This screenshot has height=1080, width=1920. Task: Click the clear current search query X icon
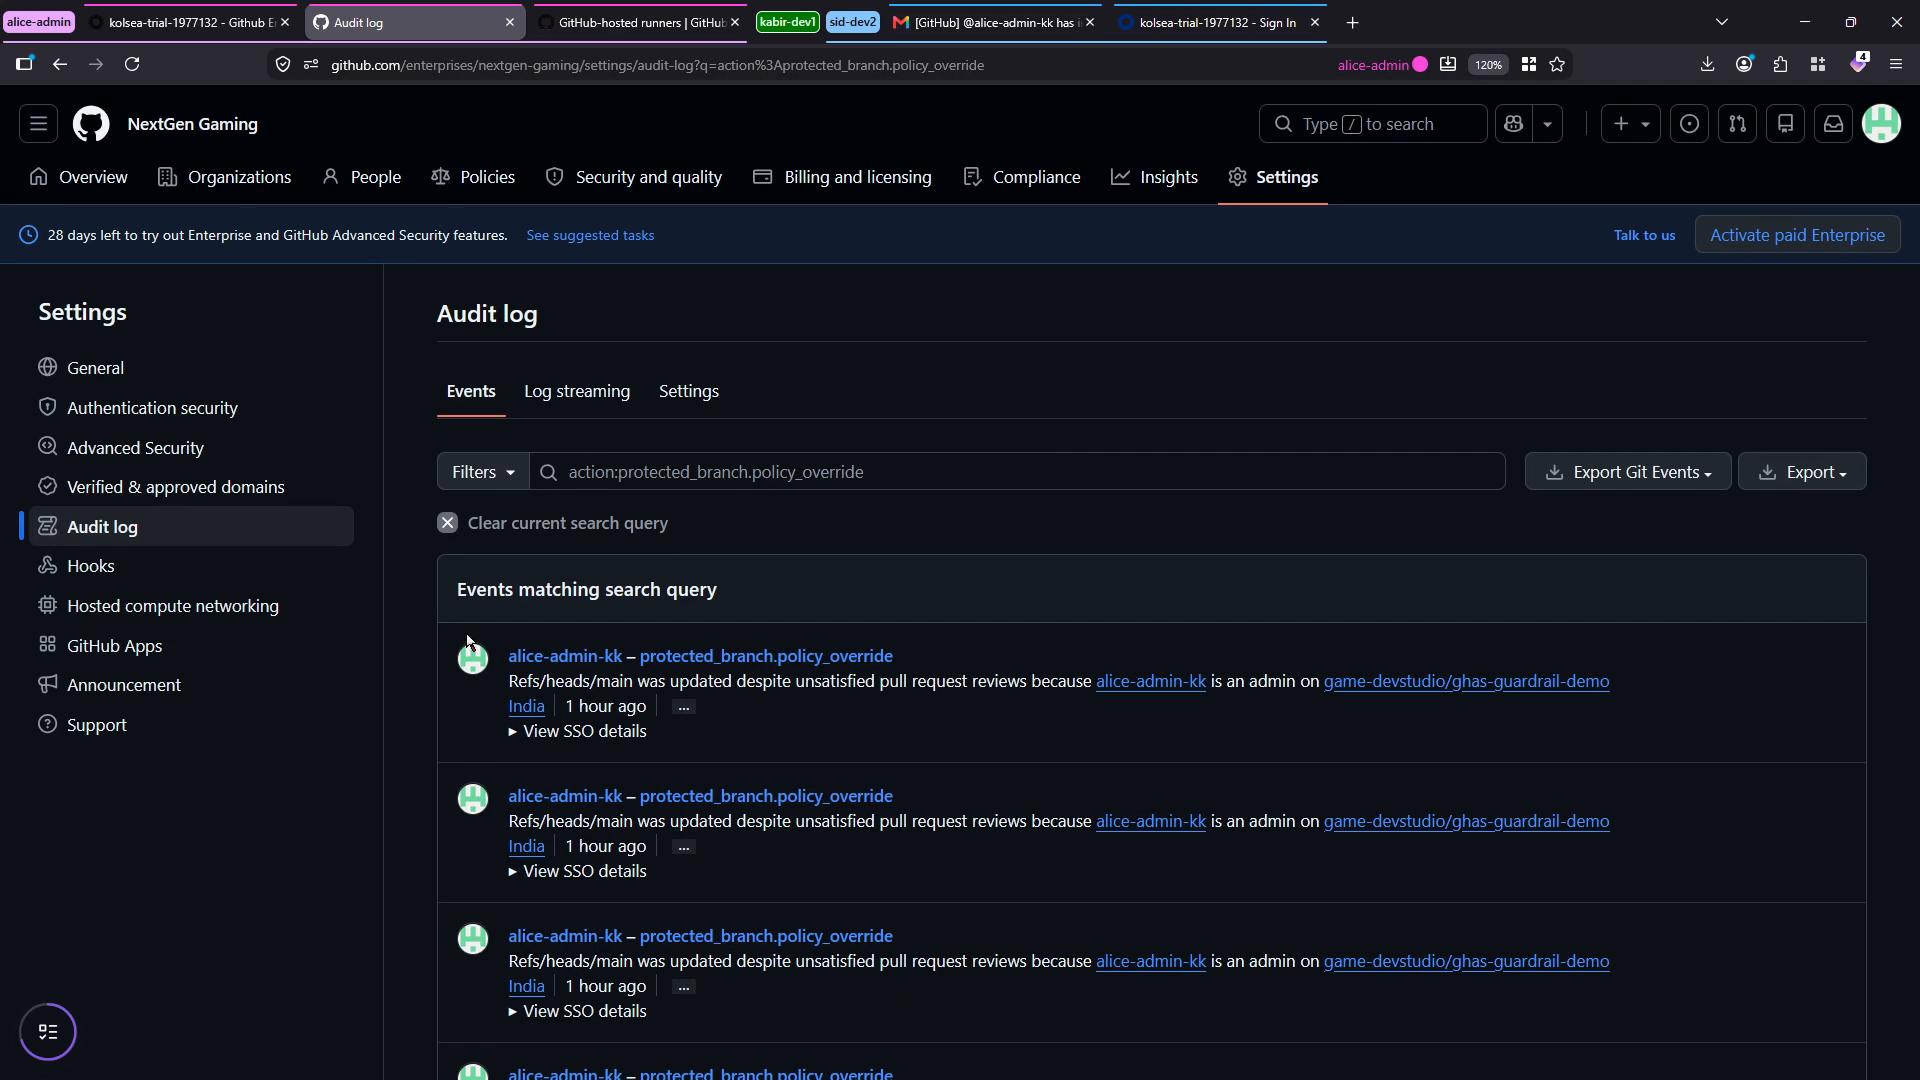pyautogui.click(x=447, y=523)
